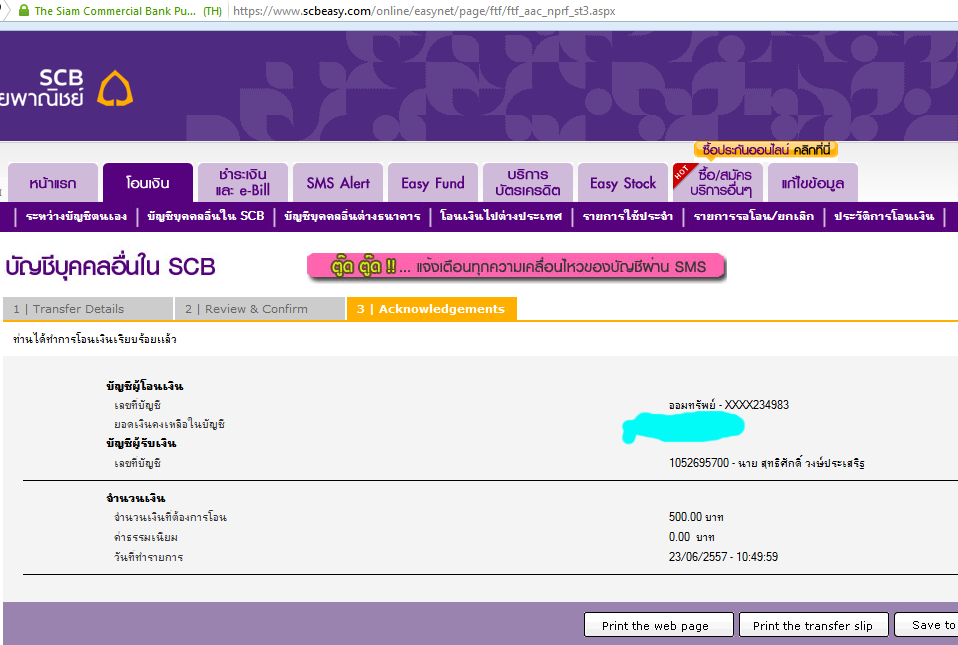Image resolution: width=958 pixels, height=645 pixels.
Task: Click the วันที่ทำรายการ label
Action: pyautogui.click(x=148, y=557)
